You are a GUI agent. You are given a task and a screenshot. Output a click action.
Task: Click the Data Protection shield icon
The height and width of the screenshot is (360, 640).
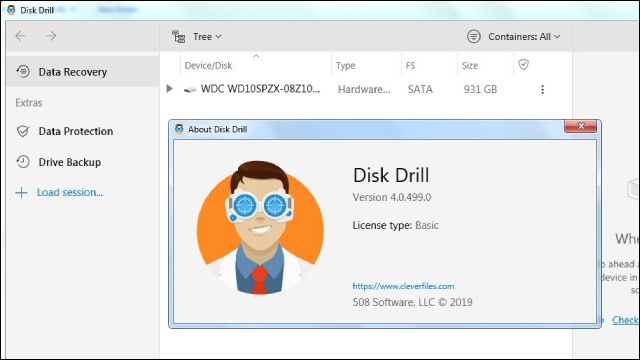coord(23,131)
